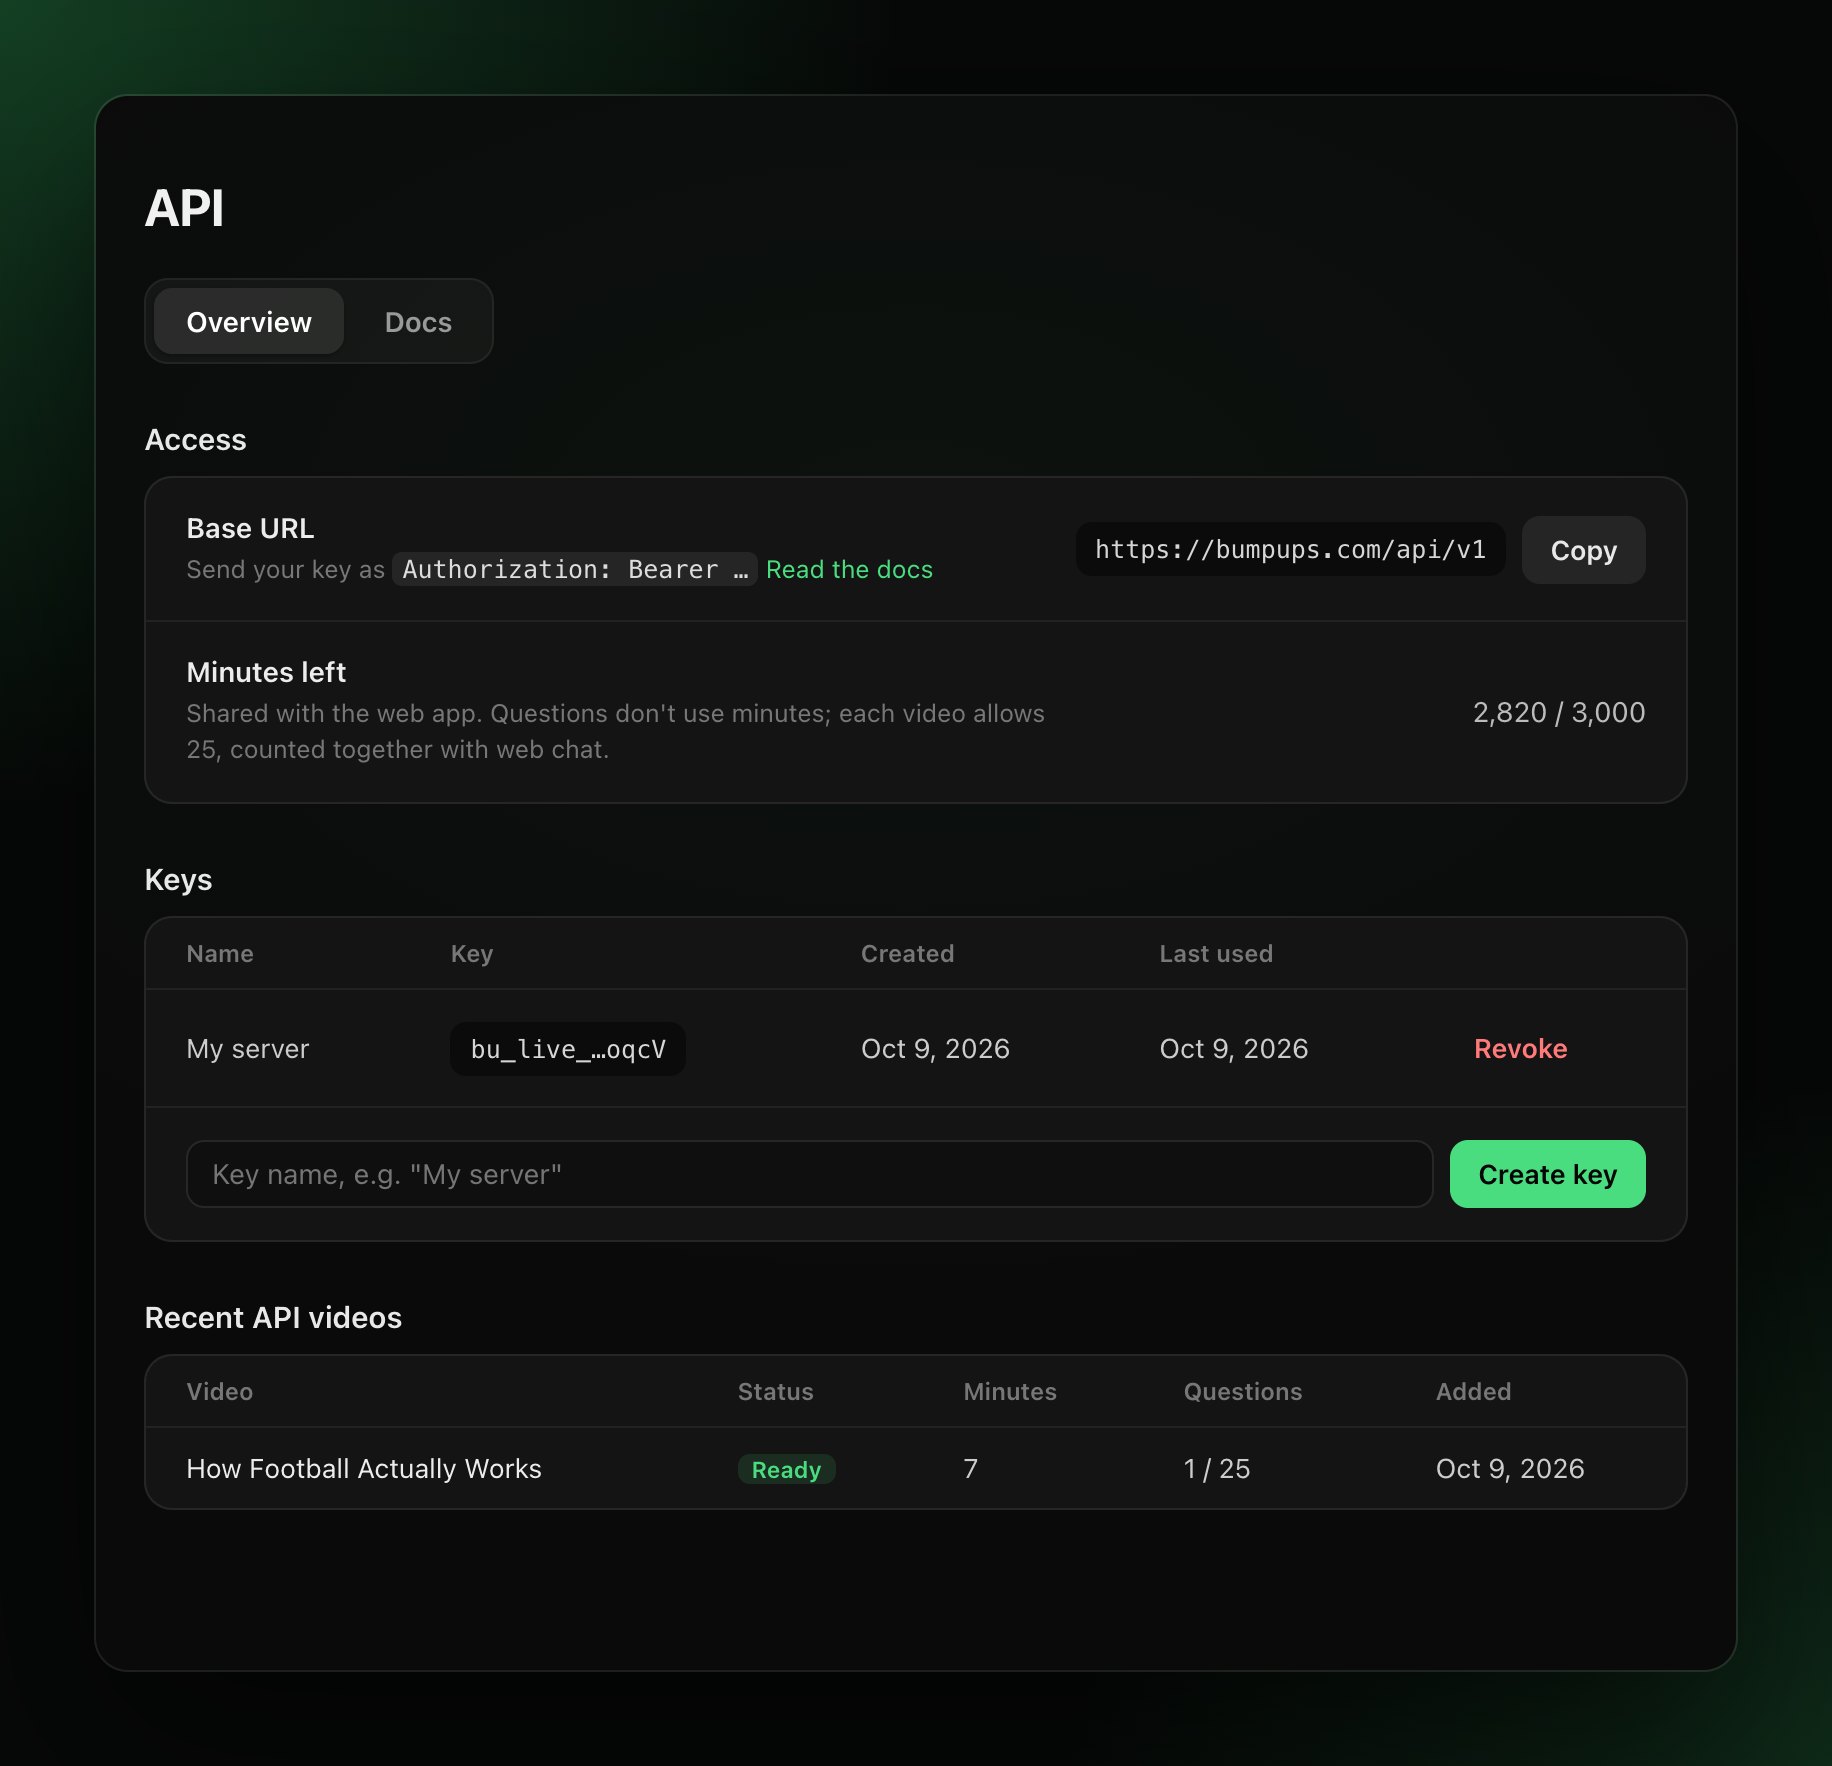The height and width of the screenshot is (1766, 1832).
Task: Click the Create key button
Action: coord(1547,1174)
